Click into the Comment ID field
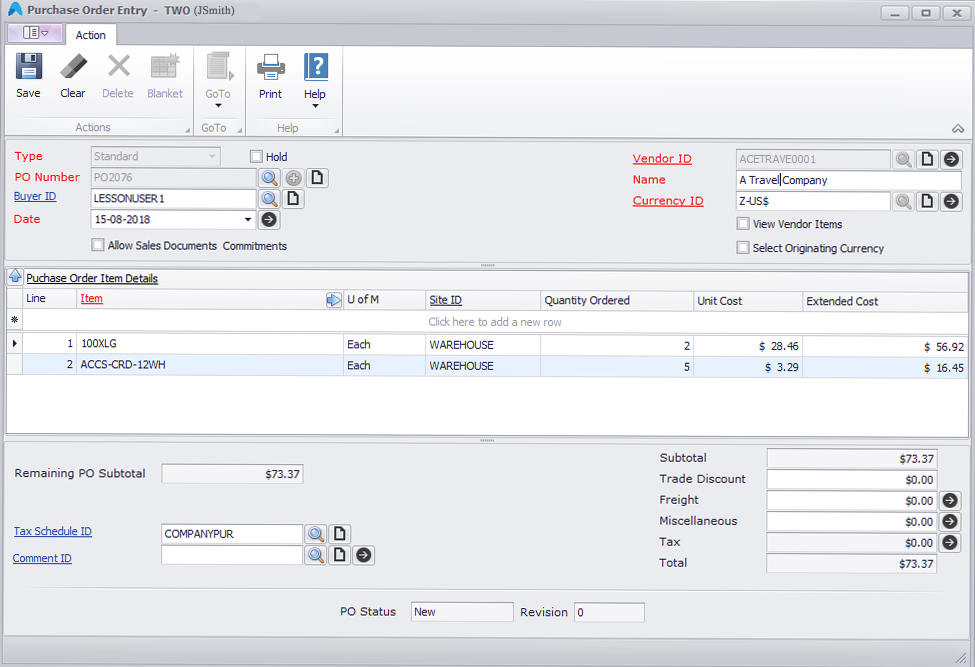Image resolution: width=975 pixels, height=667 pixels. click(232, 554)
